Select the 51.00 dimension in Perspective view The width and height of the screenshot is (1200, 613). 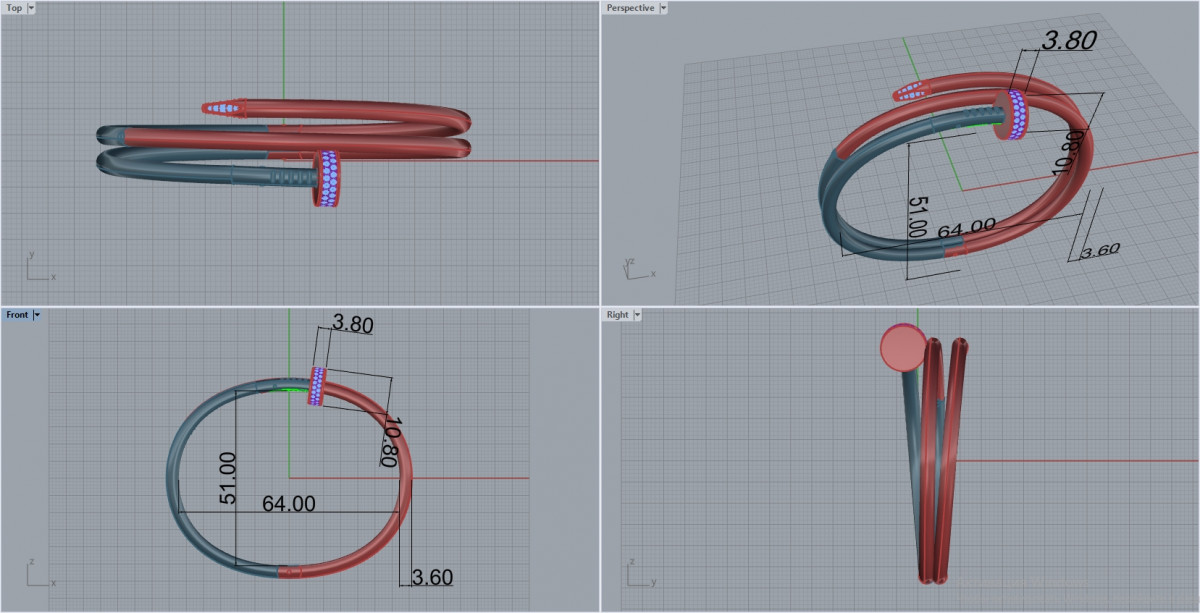click(x=917, y=215)
